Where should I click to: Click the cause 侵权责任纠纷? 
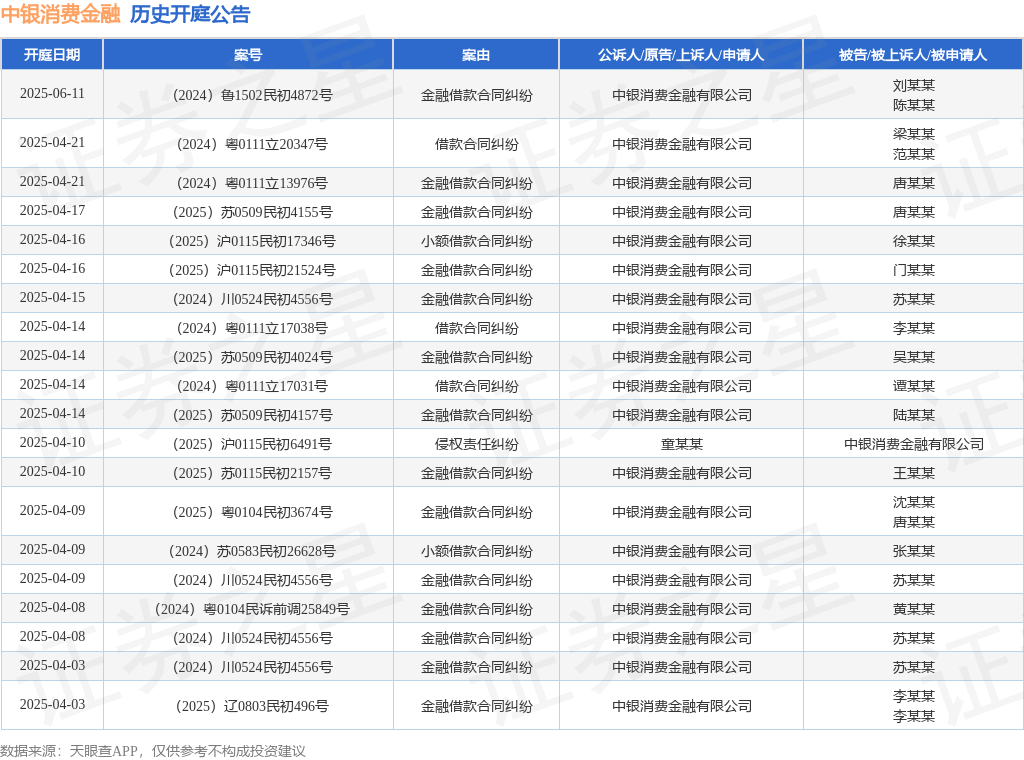pyautogui.click(x=476, y=445)
